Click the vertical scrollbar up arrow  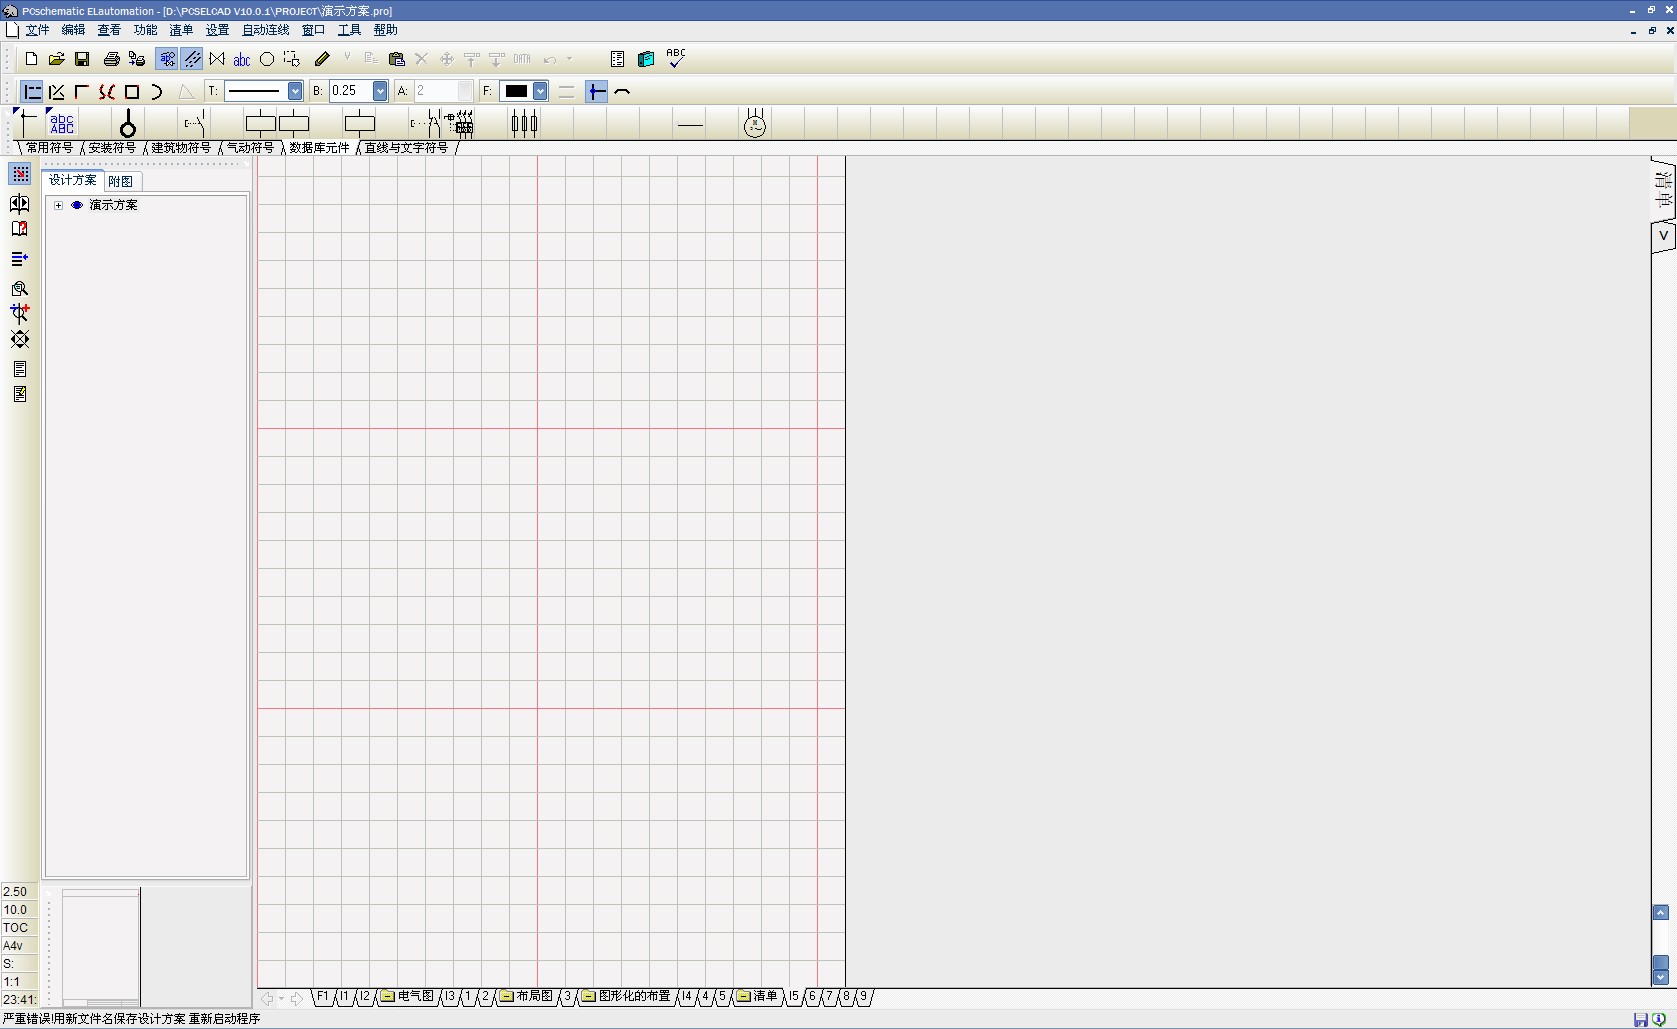point(1660,913)
